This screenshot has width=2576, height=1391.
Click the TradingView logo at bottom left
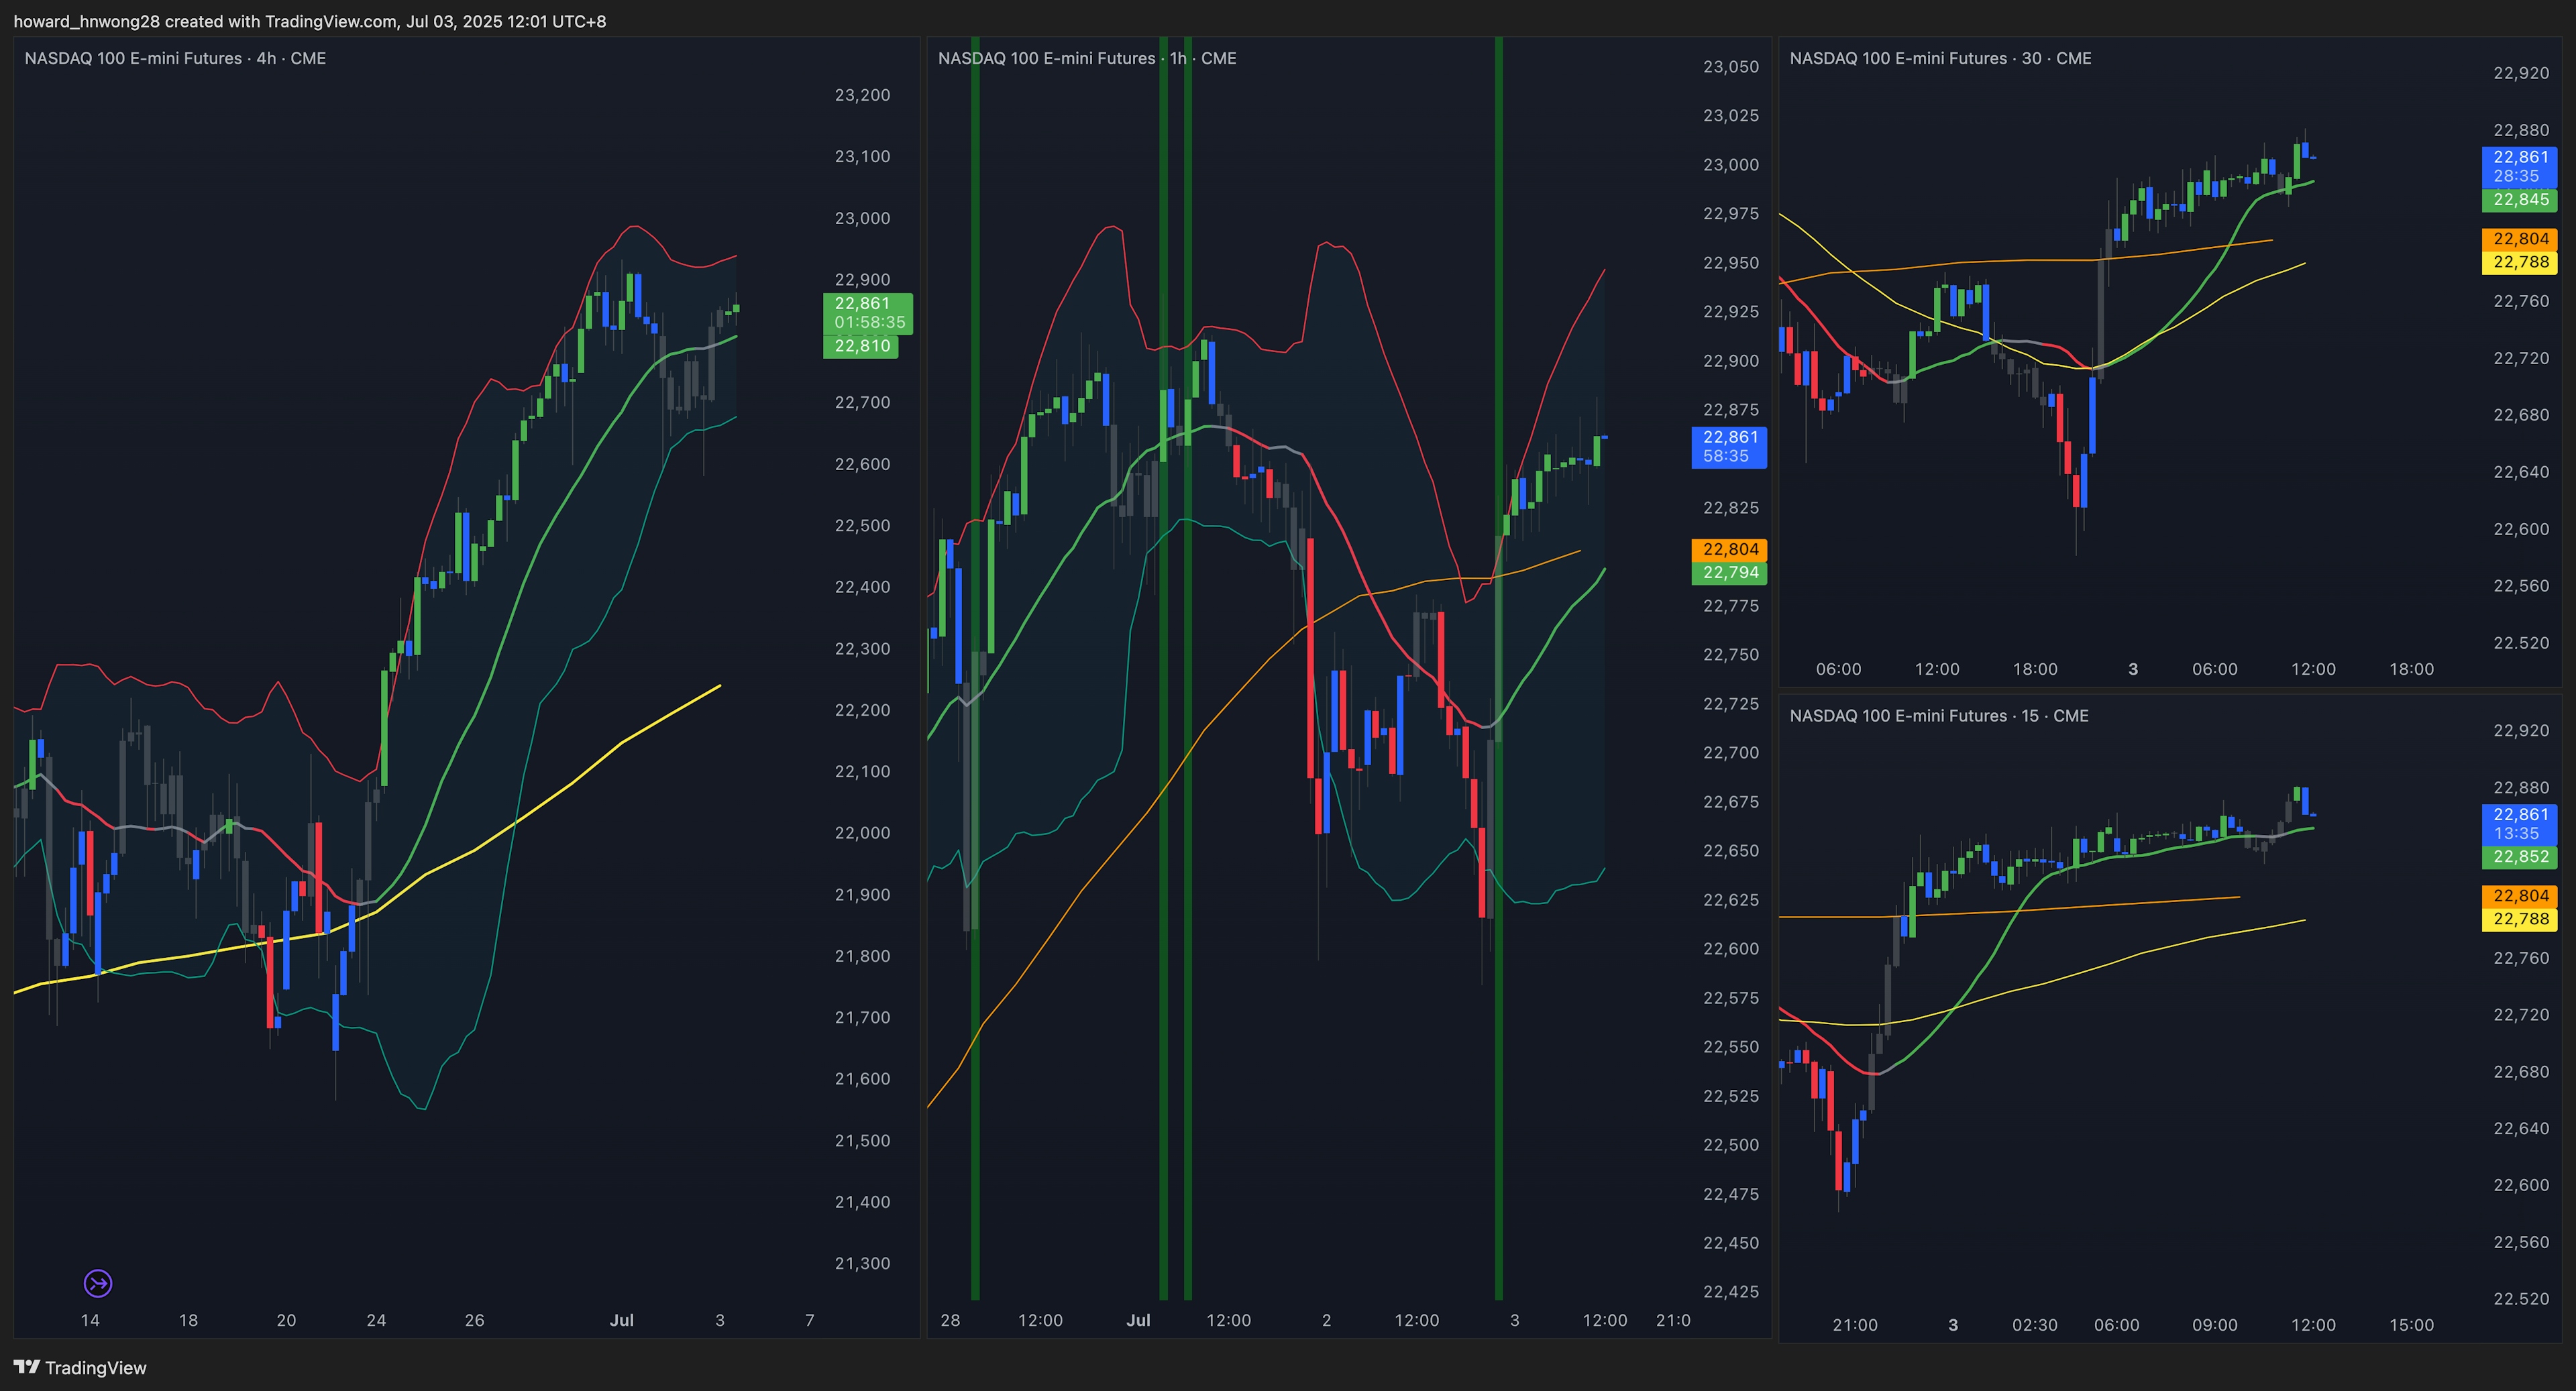pos(80,1368)
